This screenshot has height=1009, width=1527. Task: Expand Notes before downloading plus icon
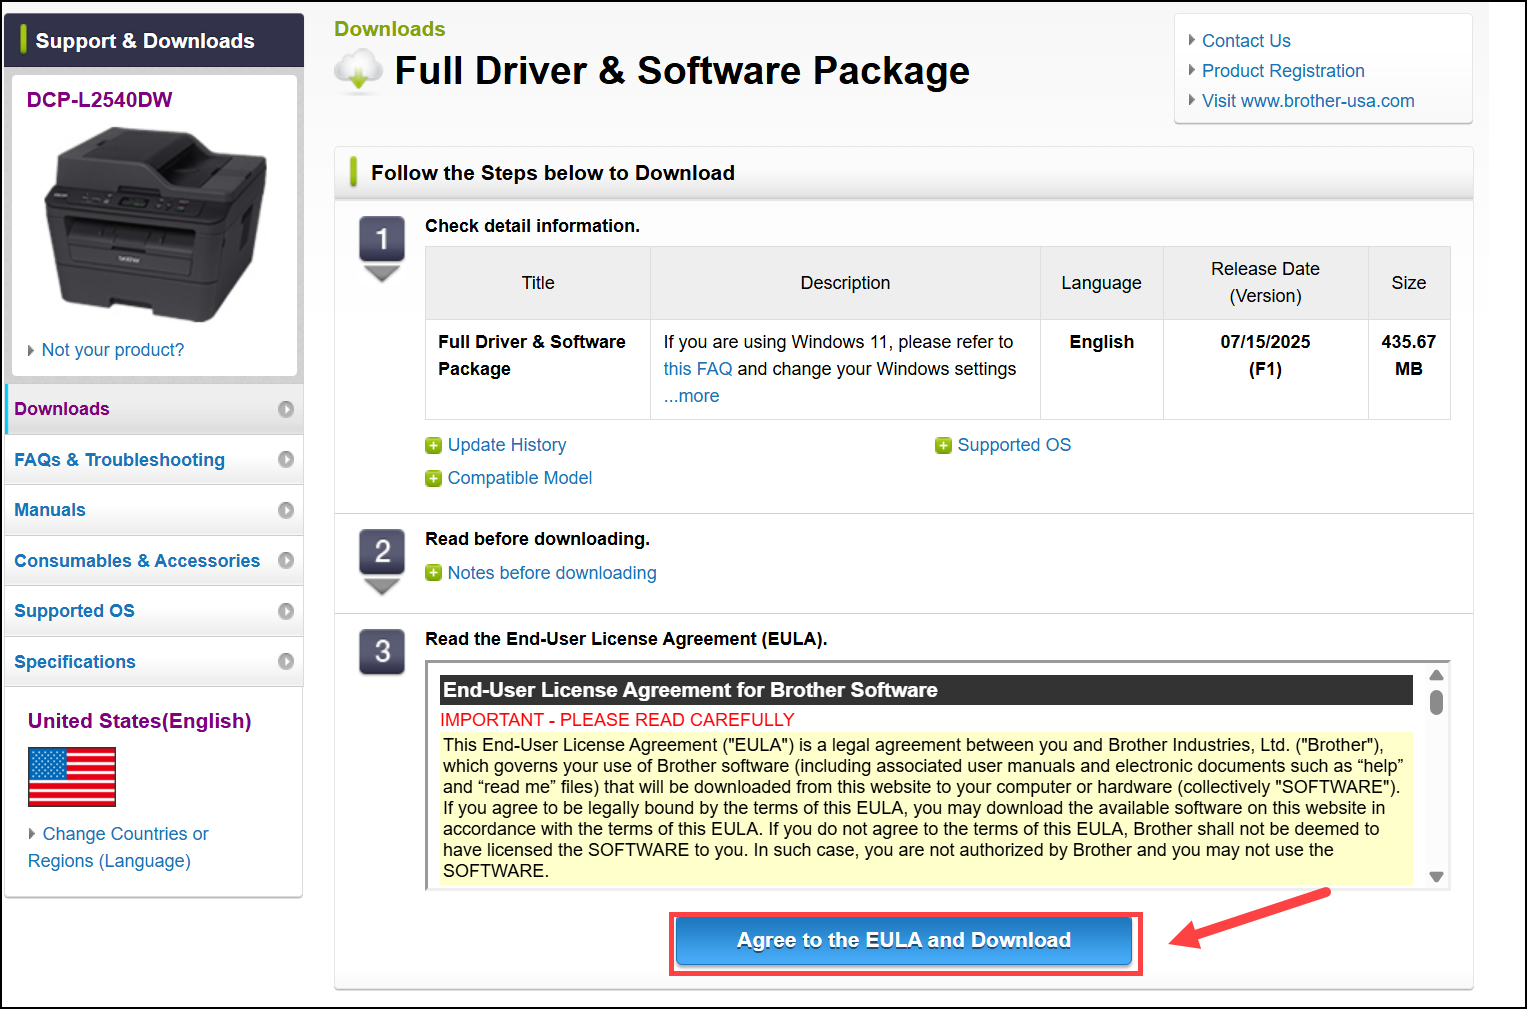[433, 573]
